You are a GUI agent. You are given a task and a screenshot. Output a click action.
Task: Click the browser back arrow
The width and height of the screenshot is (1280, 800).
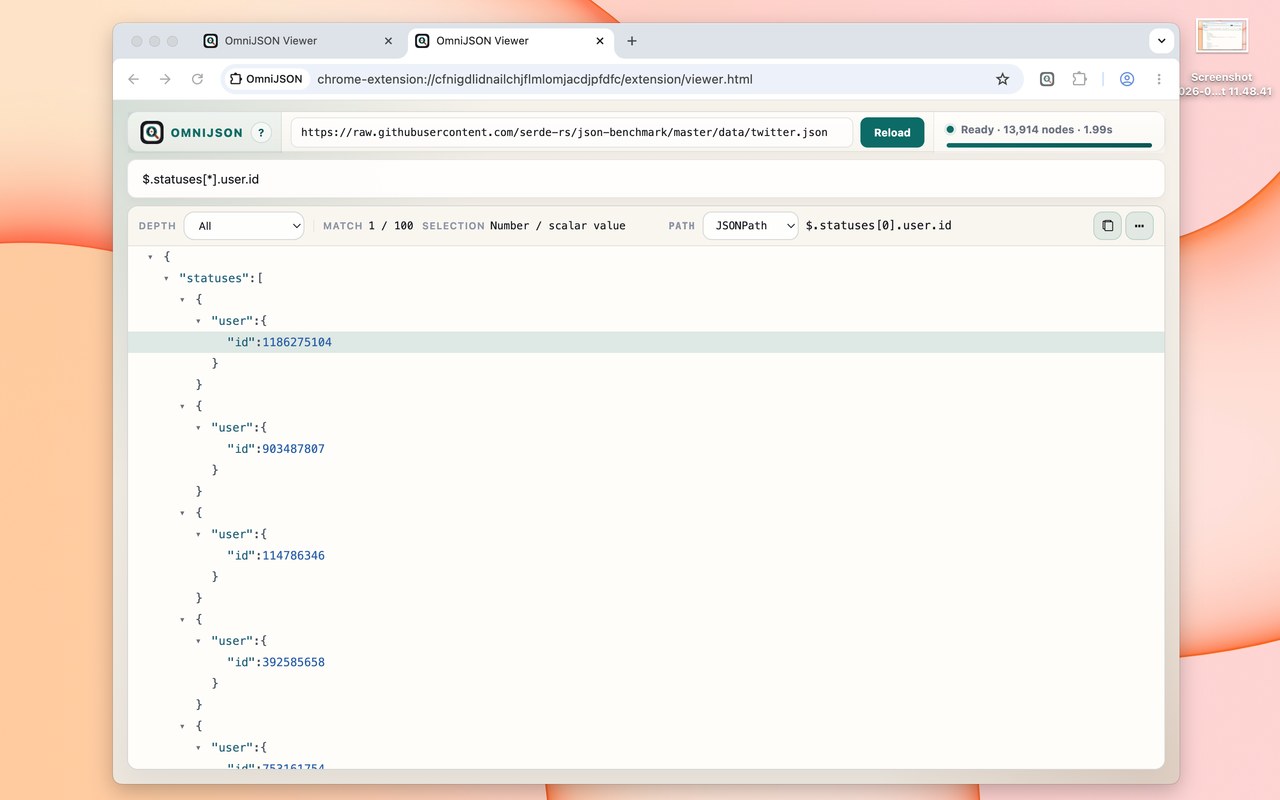(x=134, y=79)
